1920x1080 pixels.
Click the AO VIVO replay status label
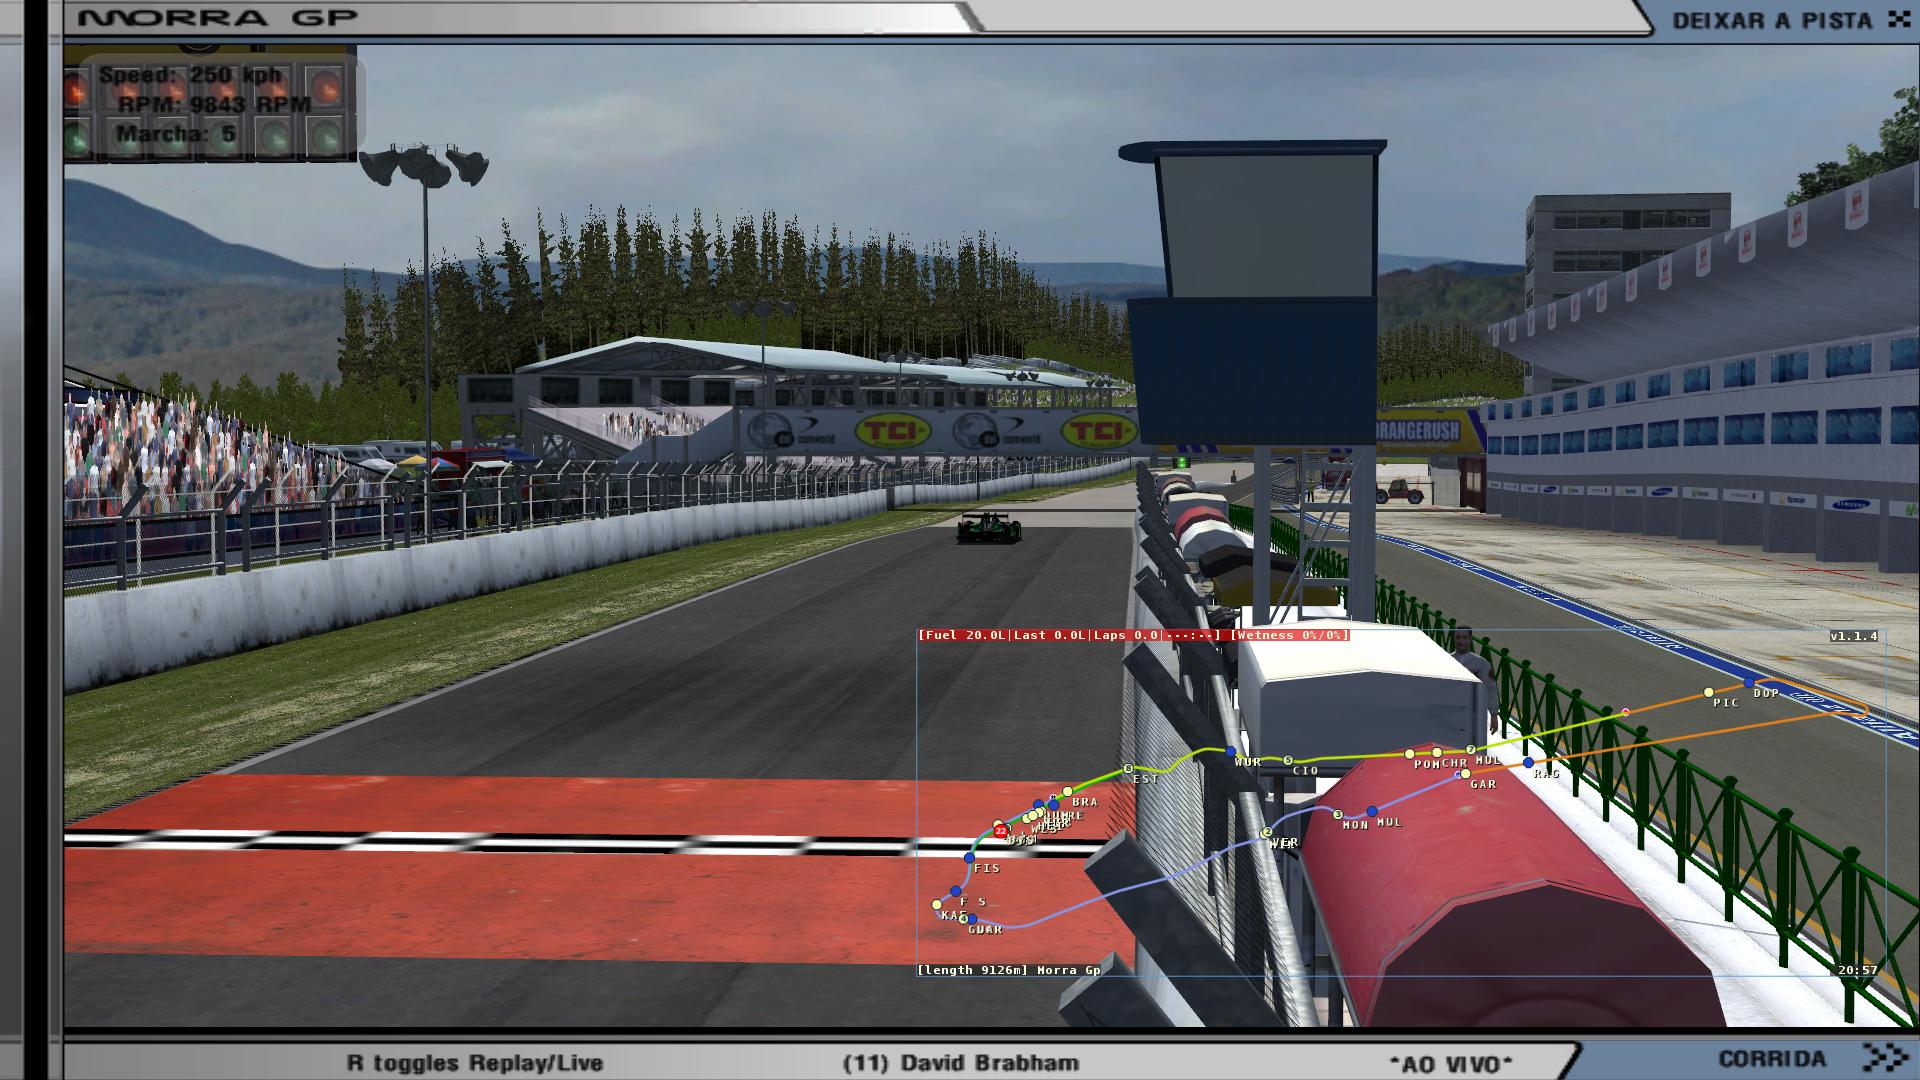[1451, 1064]
